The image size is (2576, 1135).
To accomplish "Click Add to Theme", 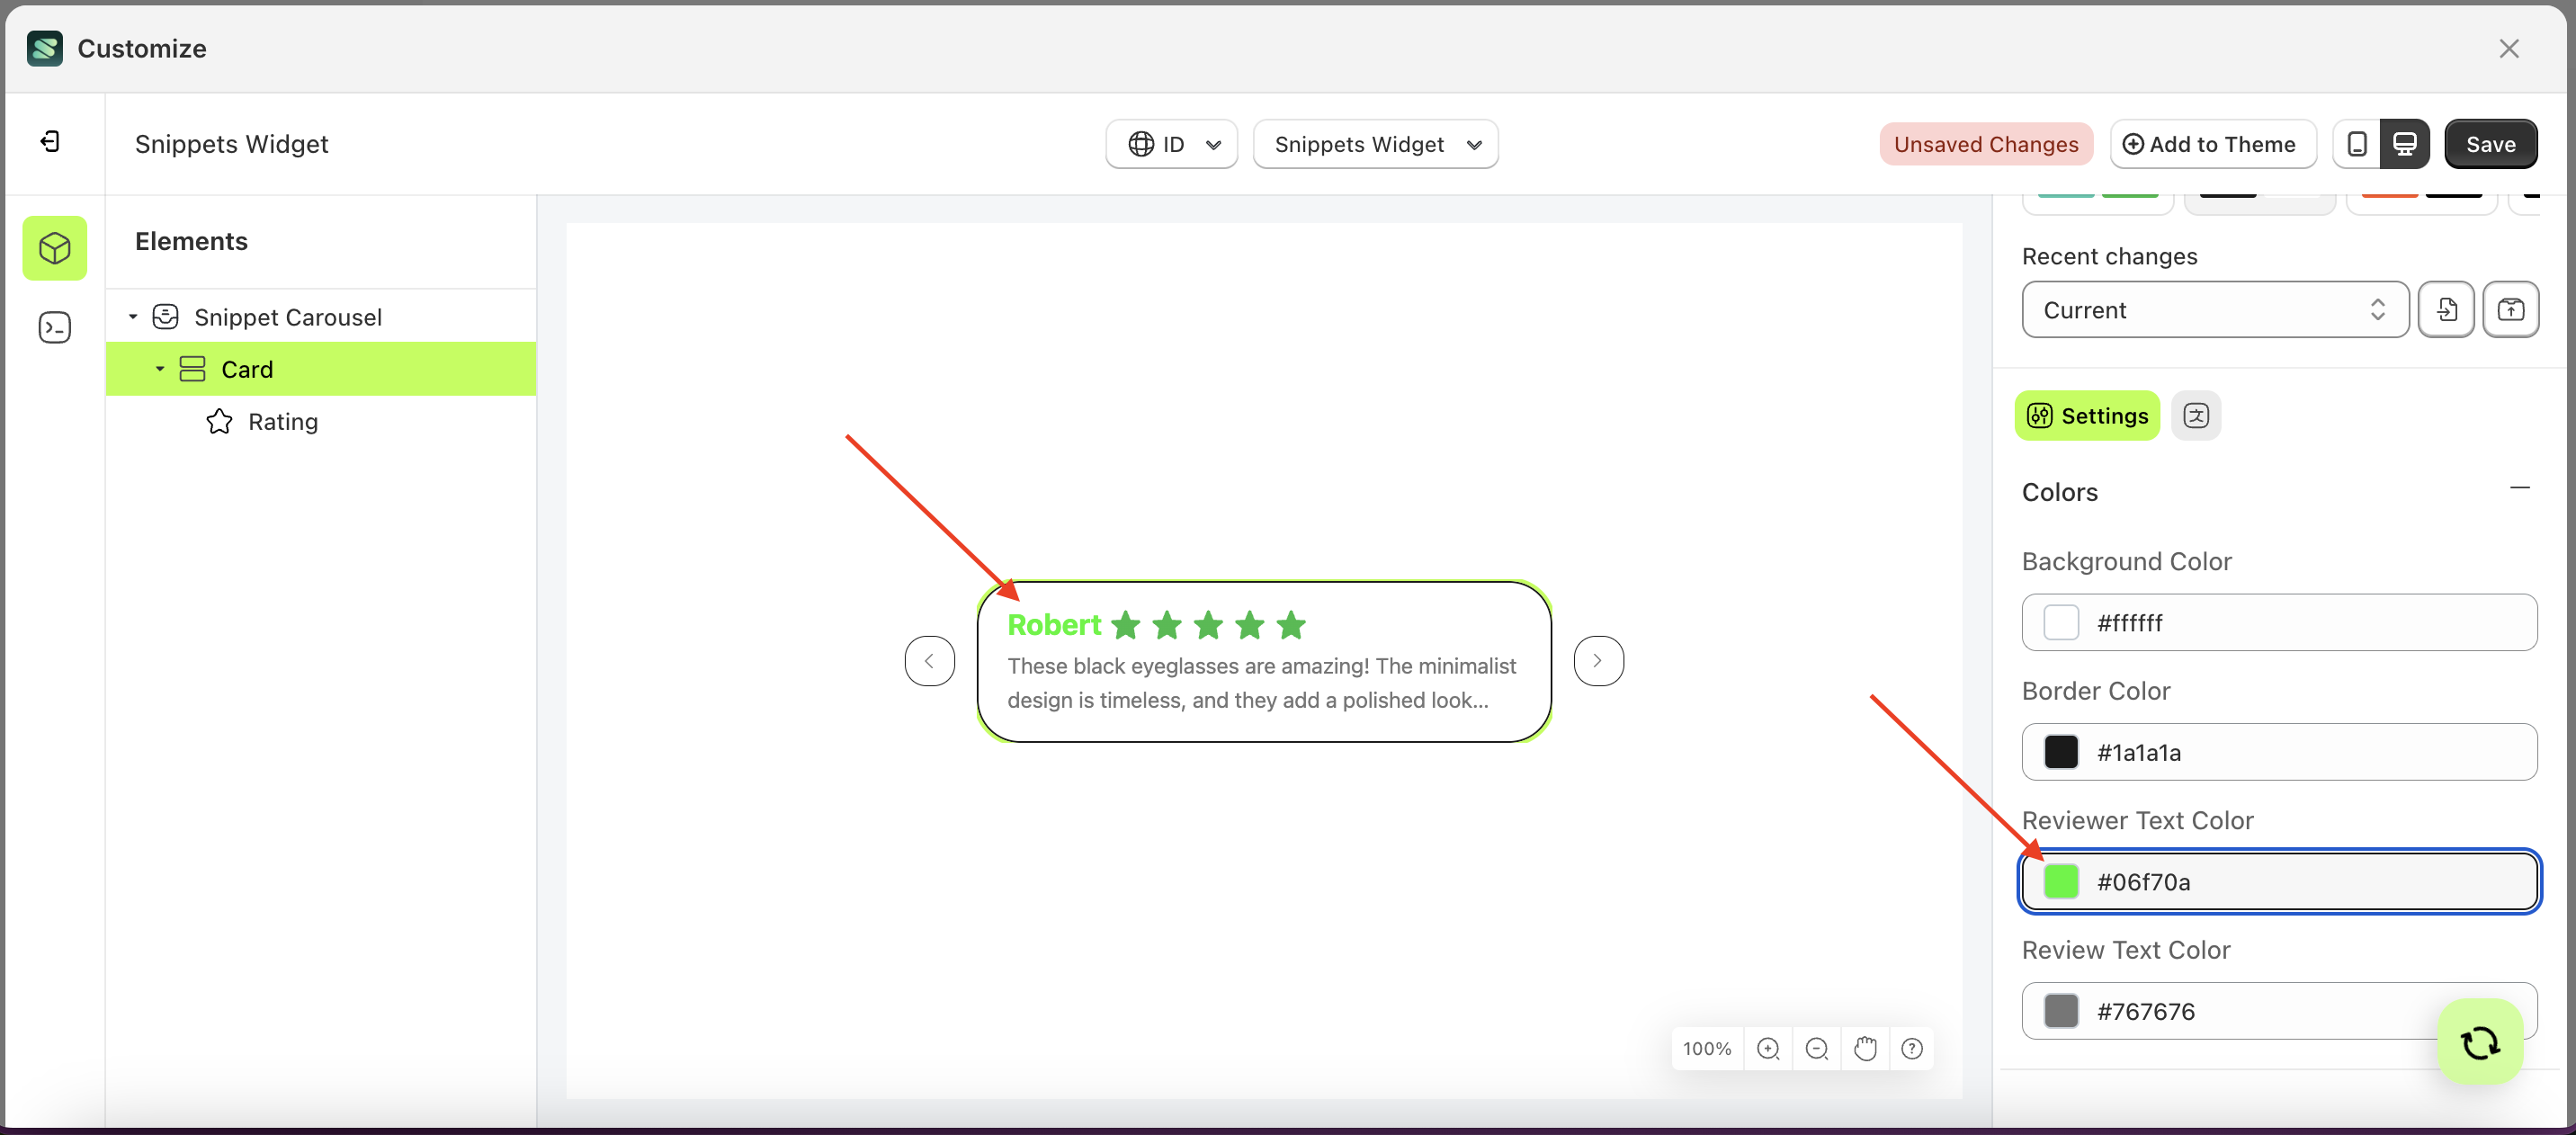I will (x=2212, y=143).
